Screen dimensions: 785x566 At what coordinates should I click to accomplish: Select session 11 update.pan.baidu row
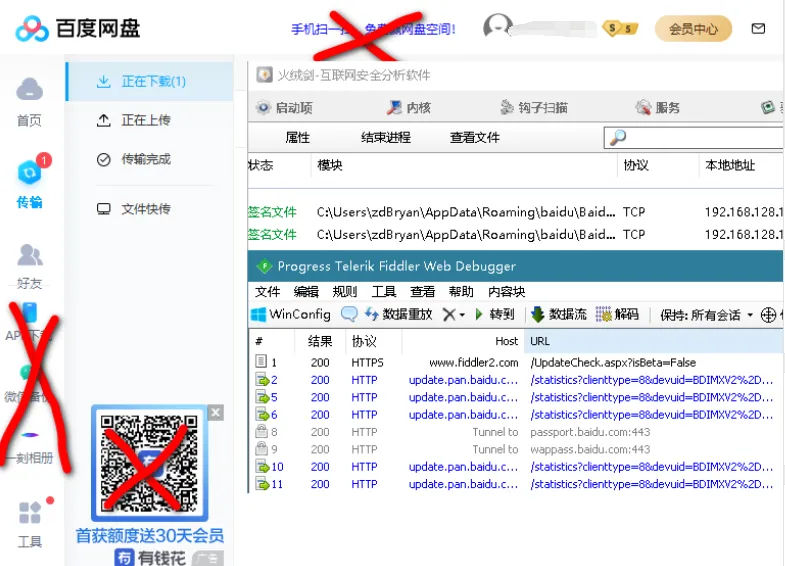tap(516, 484)
